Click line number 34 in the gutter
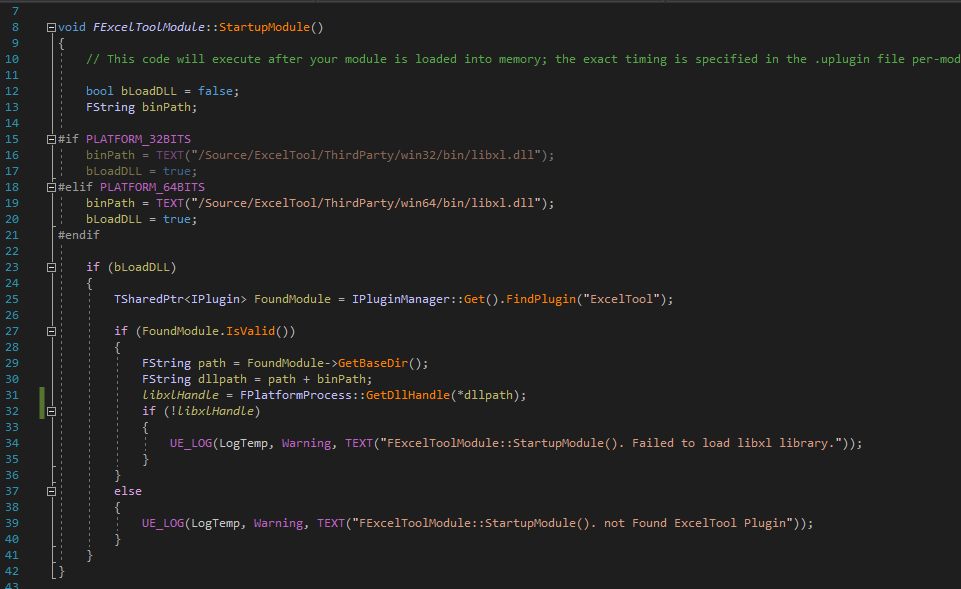The image size is (961, 589). (x=11, y=442)
